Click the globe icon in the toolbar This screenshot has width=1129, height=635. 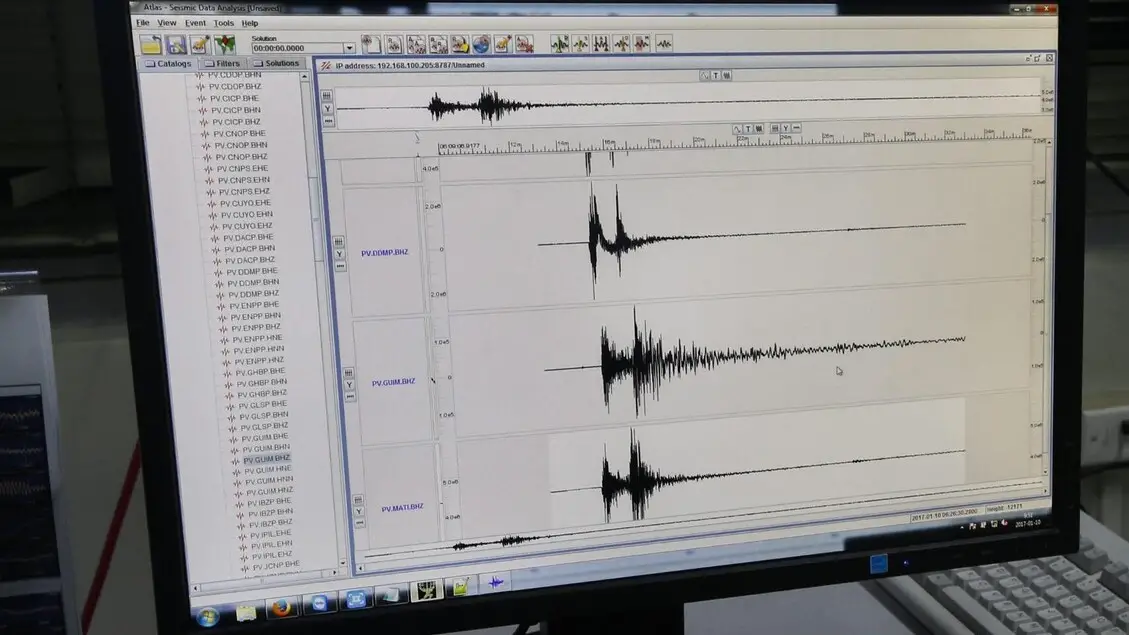(481, 45)
